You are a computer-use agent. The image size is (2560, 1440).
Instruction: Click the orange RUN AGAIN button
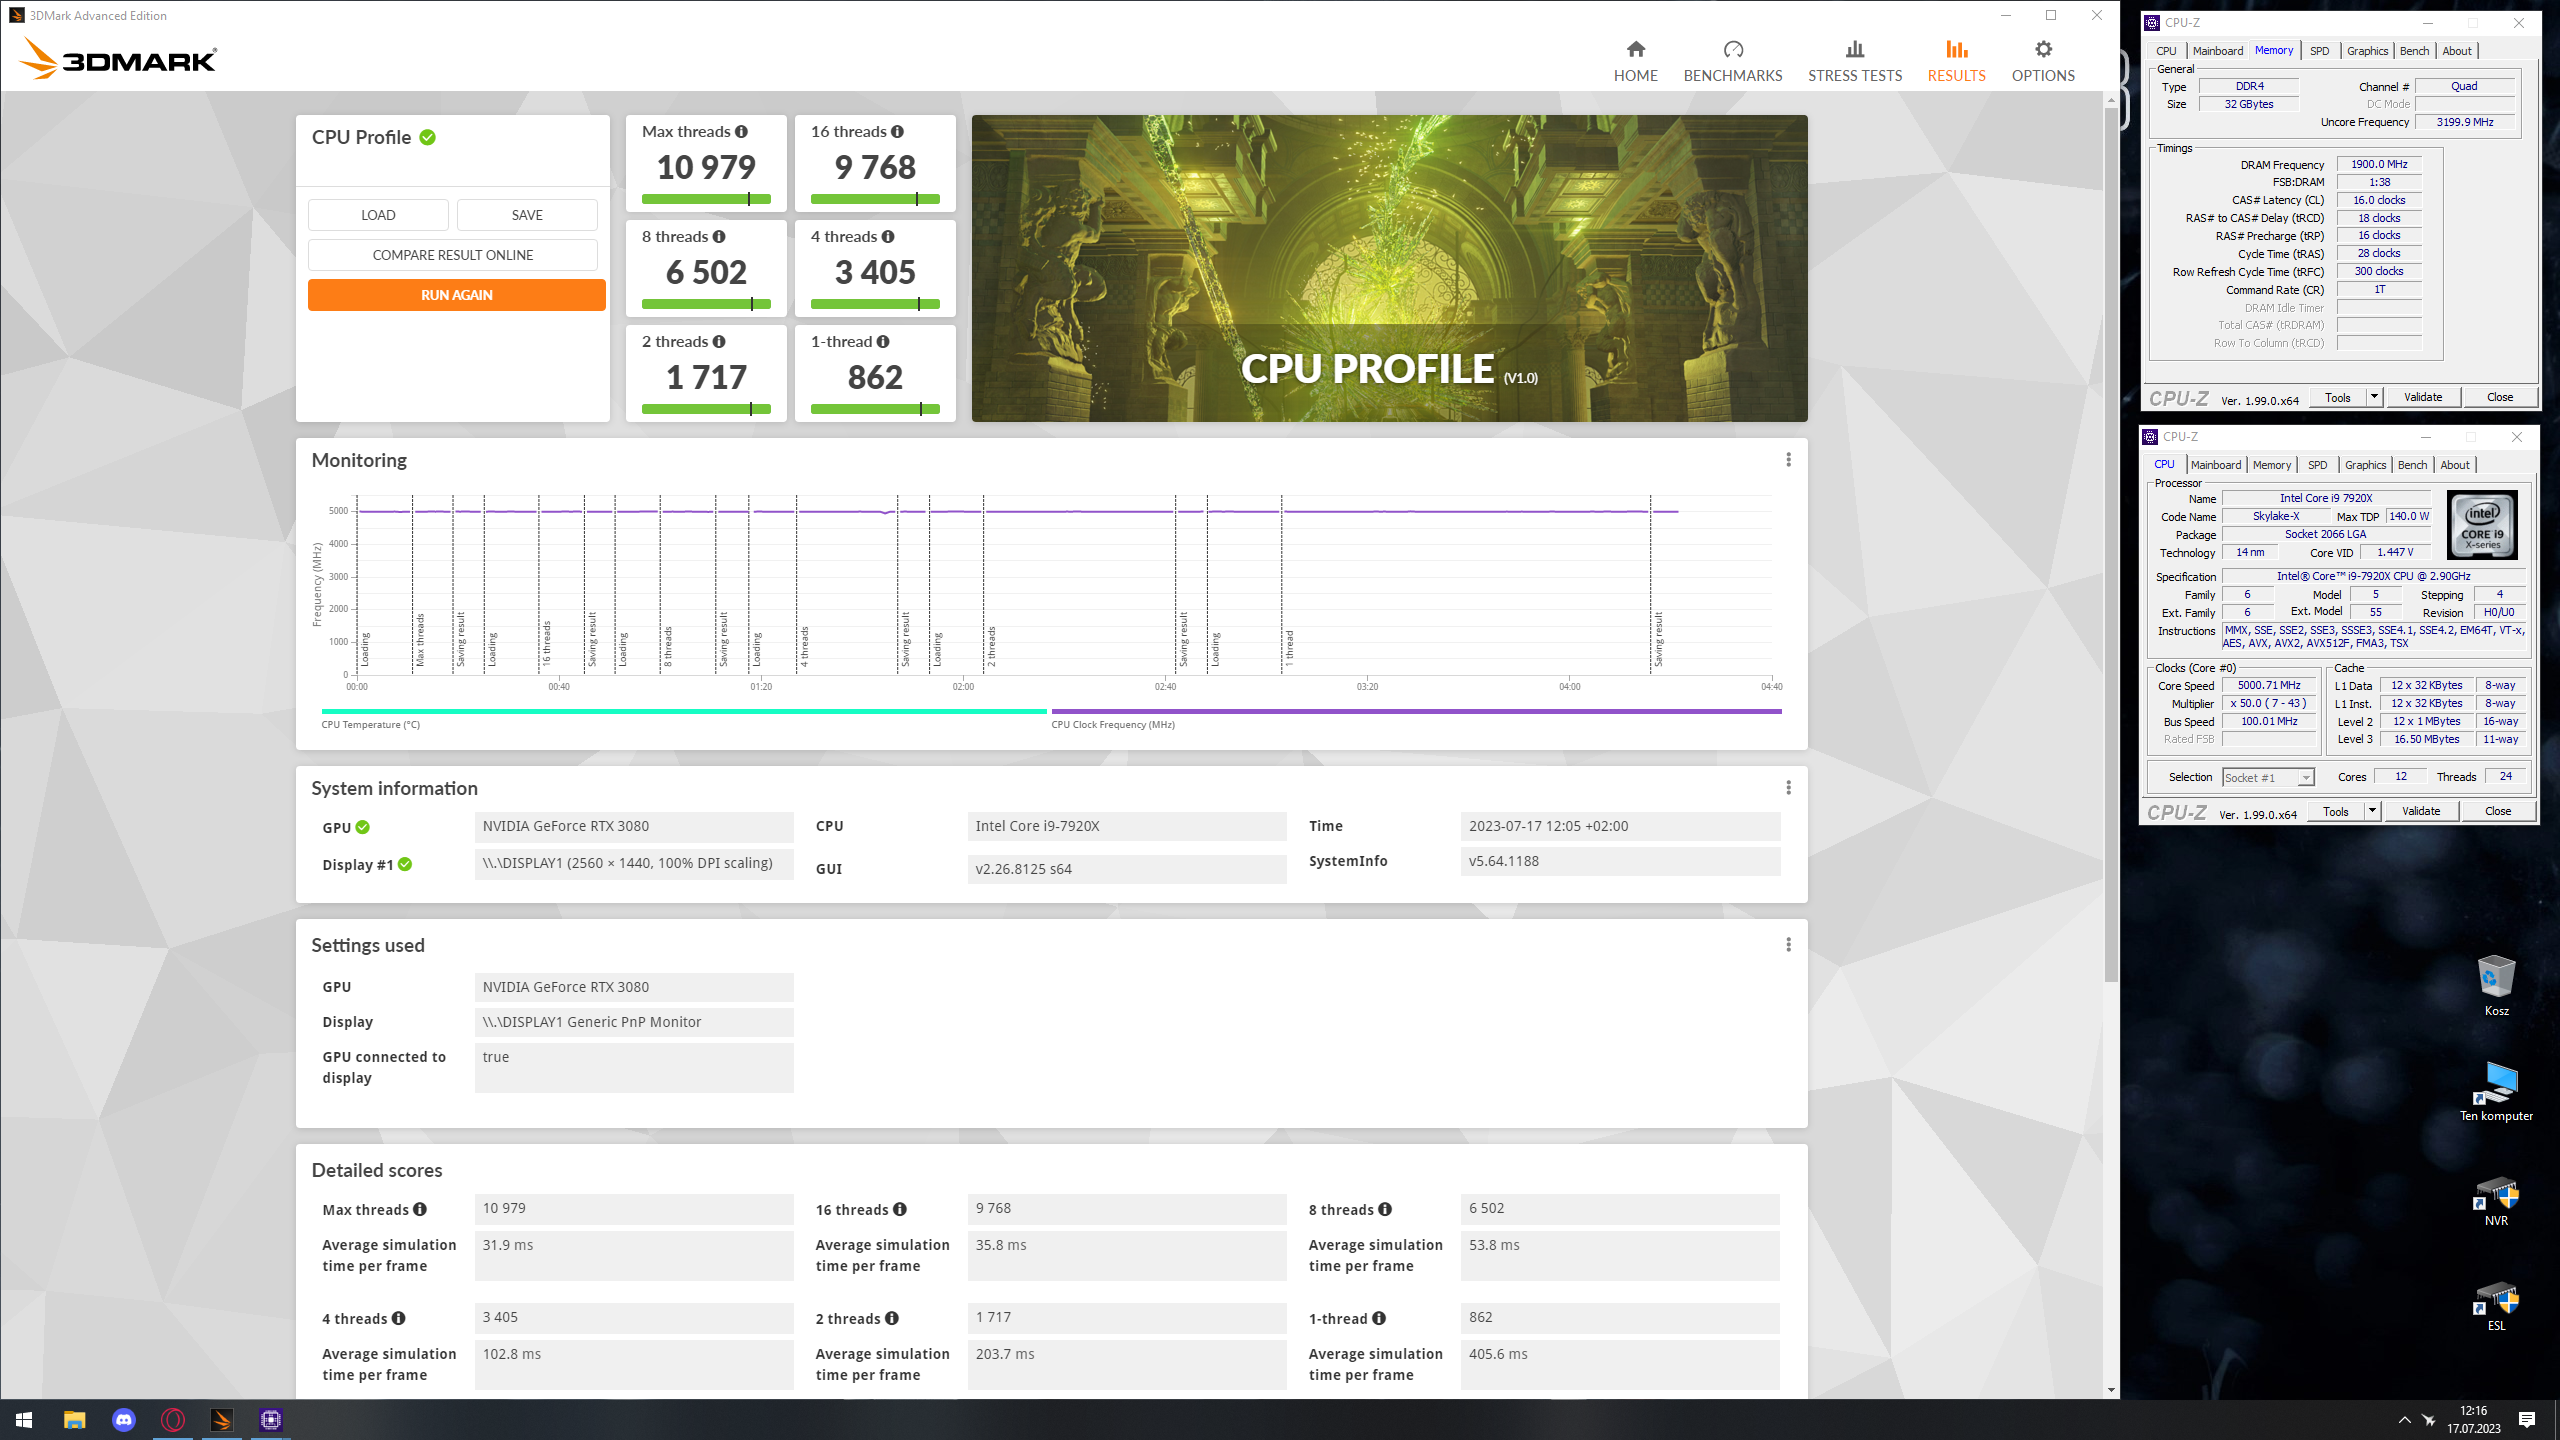pyautogui.click(x=456, y=295)
